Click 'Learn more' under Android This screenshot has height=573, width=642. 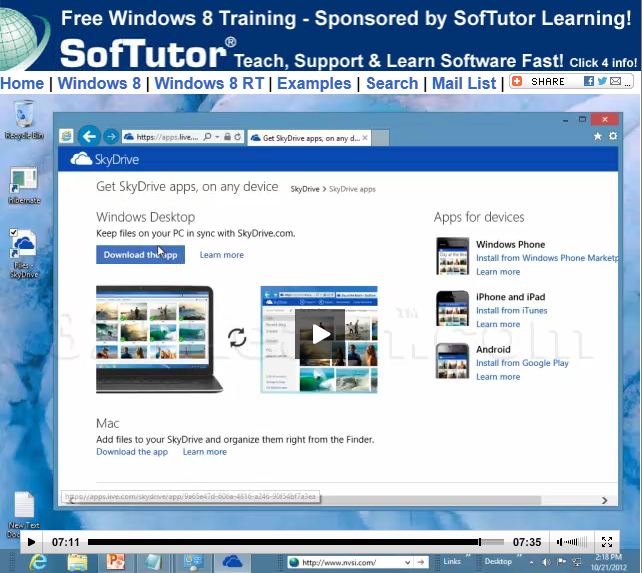pos(498,377)
